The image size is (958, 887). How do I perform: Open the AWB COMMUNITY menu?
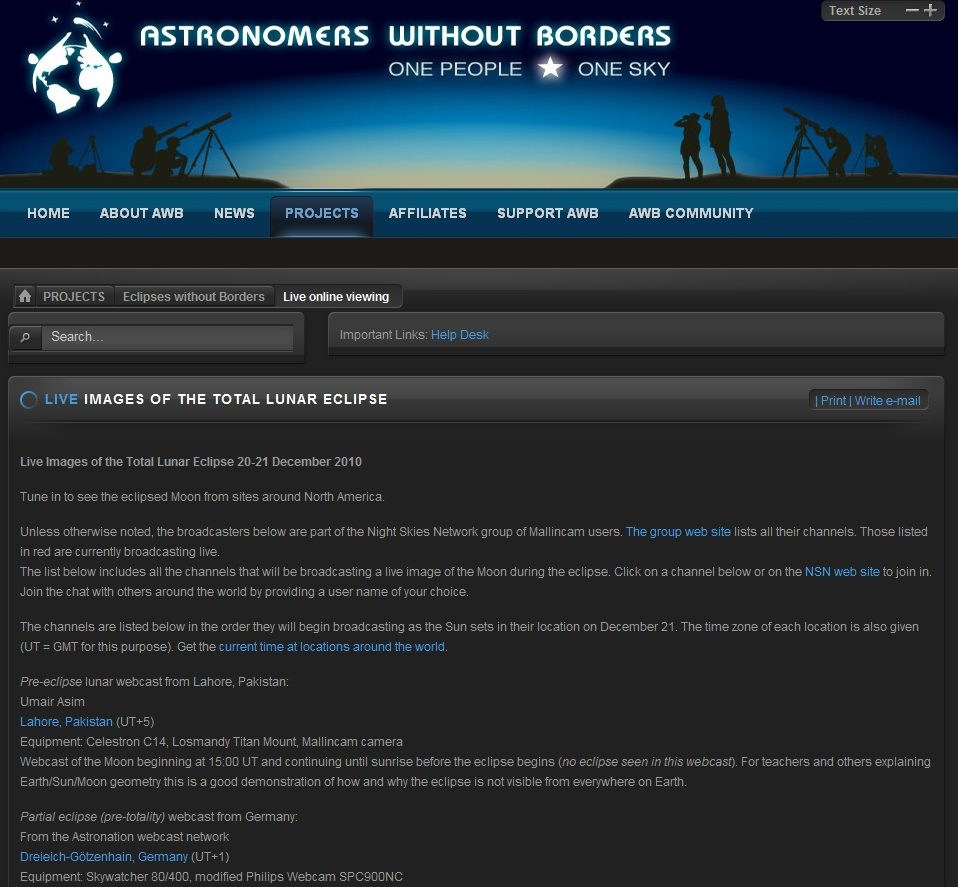pos(691,213)
